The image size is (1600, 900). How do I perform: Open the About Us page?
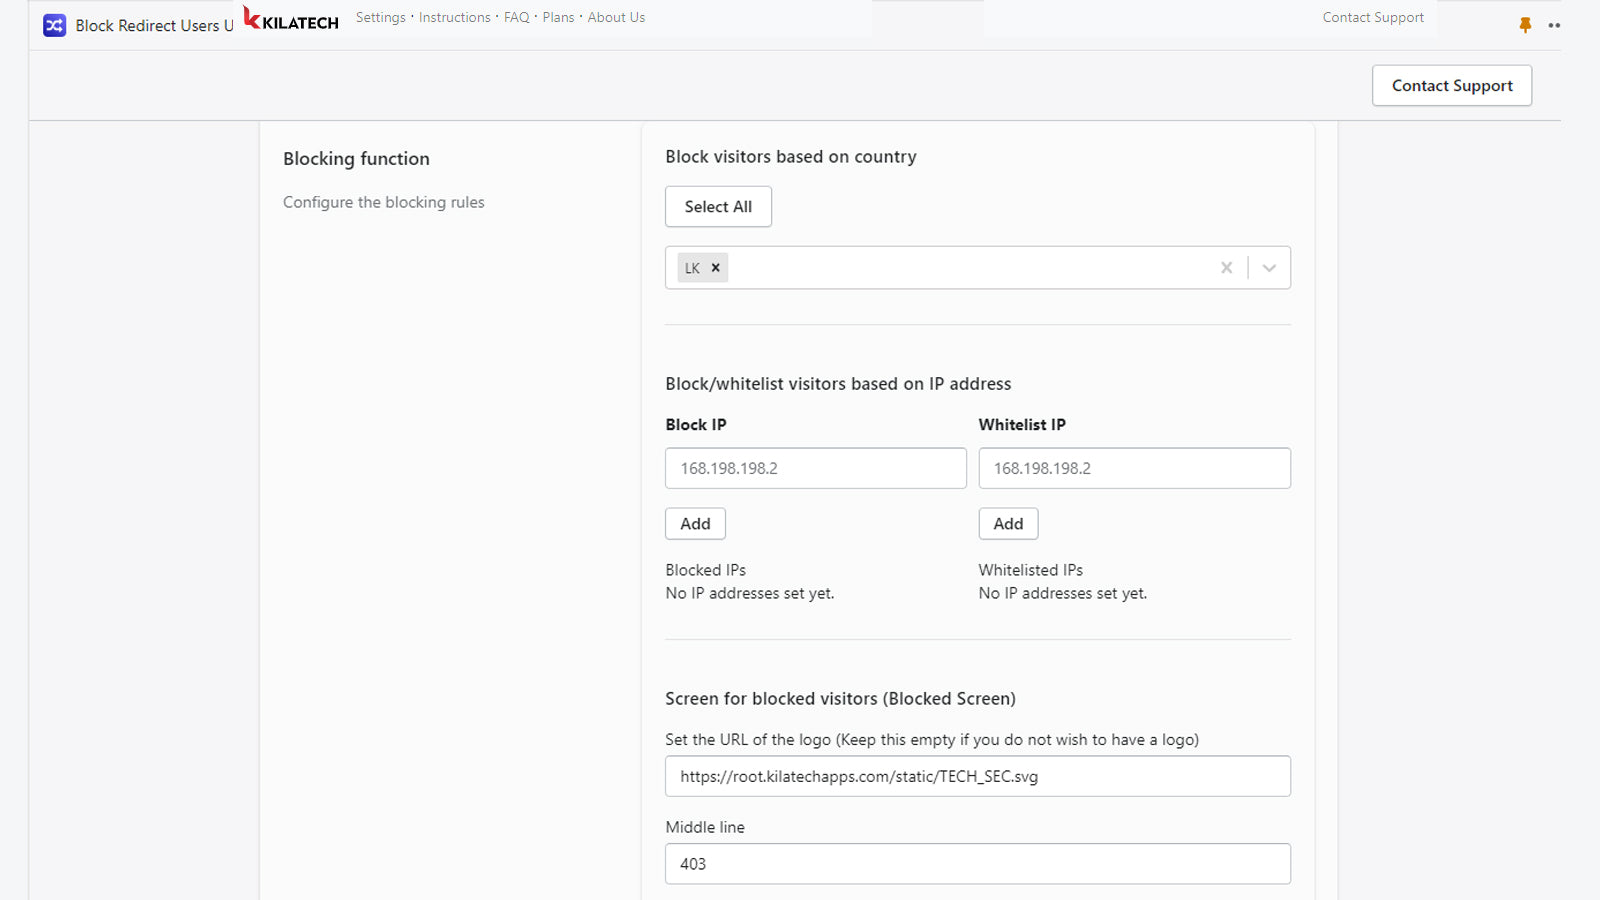tap(616, 18)
